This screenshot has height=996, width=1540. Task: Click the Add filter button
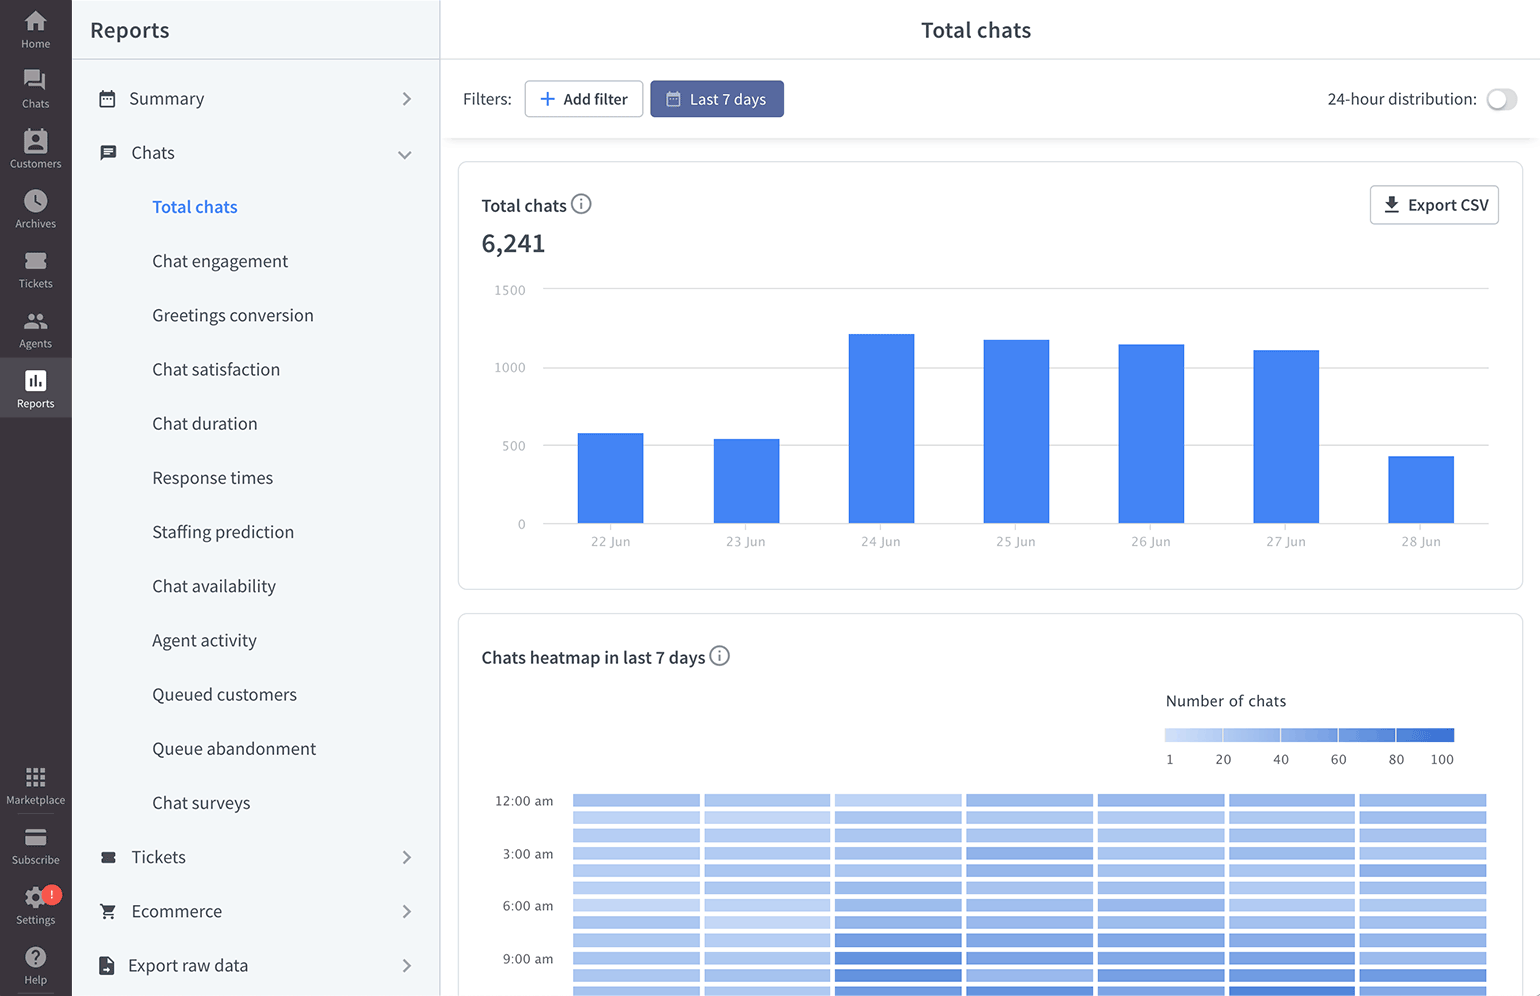584,99
